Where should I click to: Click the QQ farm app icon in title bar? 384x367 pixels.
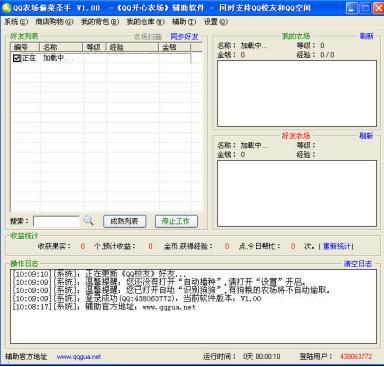[x=6, y=7]
